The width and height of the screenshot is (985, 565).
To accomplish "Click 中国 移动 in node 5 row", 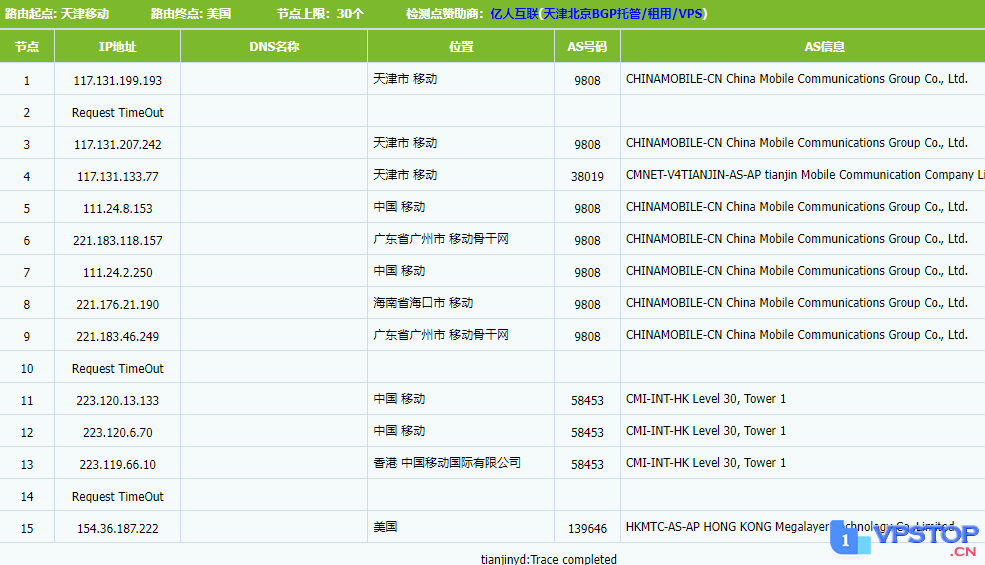I will pos(399,207).
